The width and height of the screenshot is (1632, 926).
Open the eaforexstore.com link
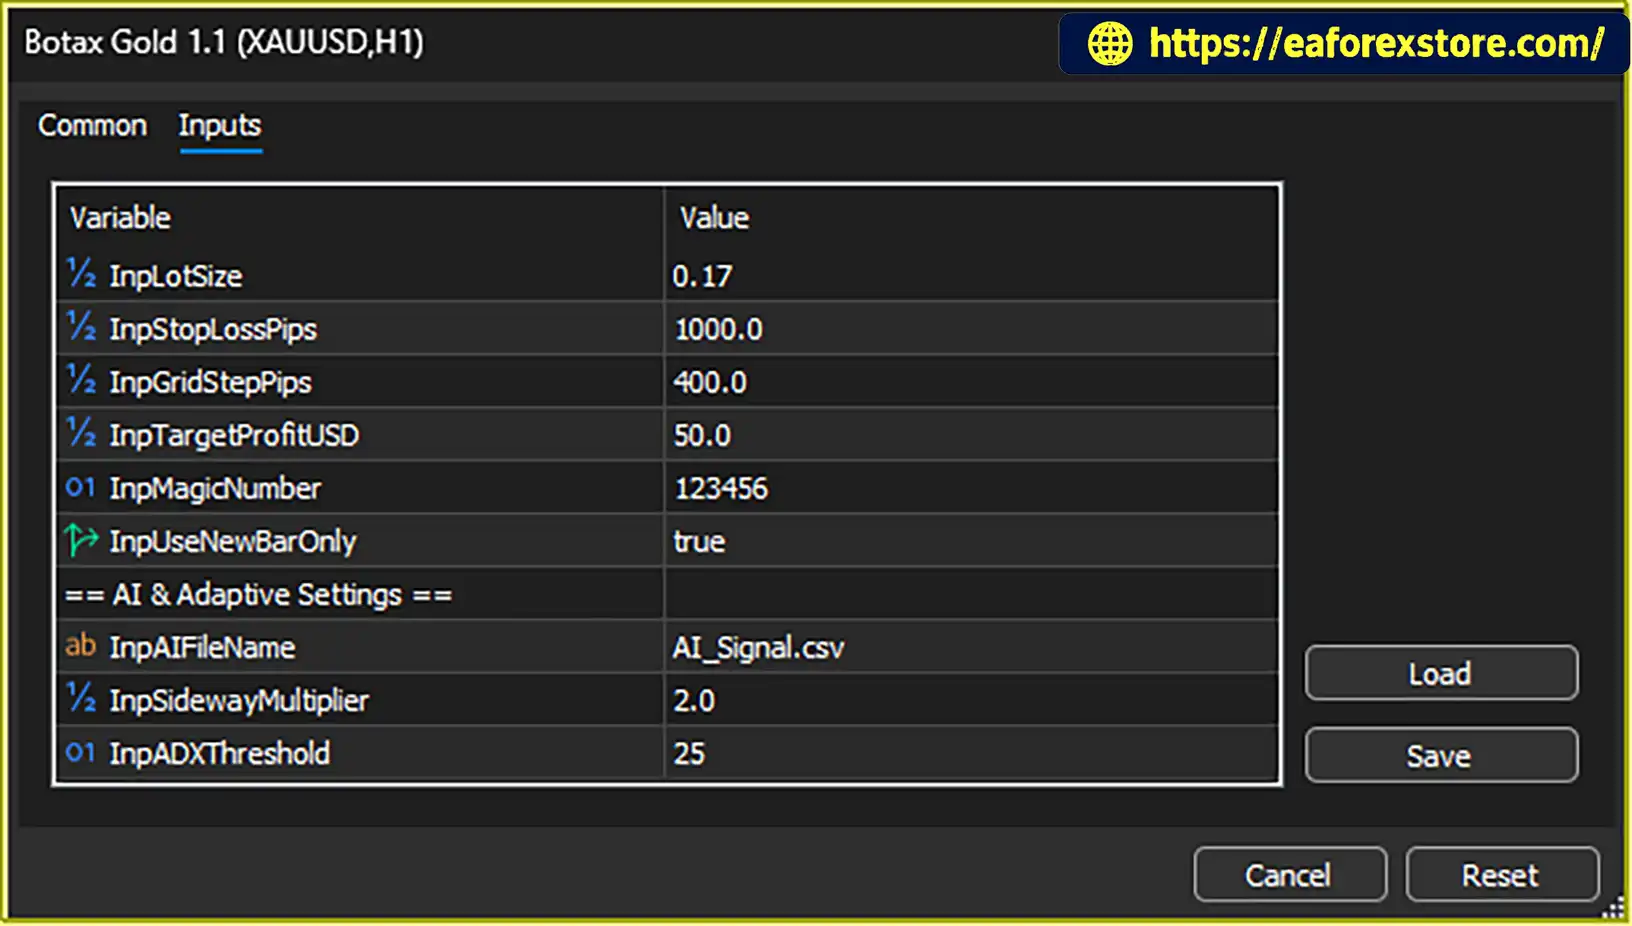pos(1376,43)
